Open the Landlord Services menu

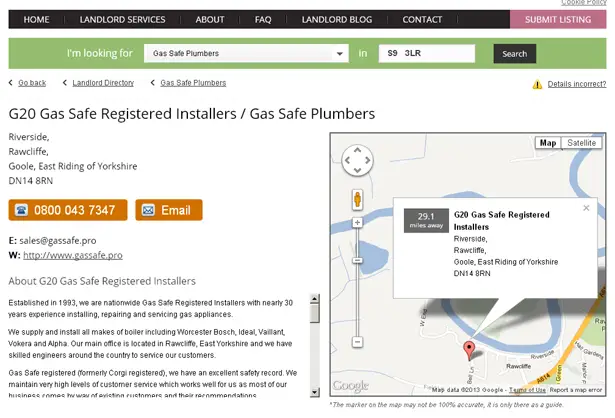click(122, 20)
